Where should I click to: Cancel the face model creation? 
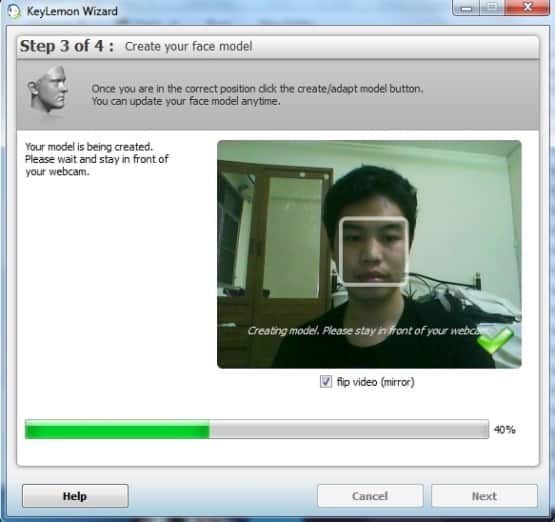pos(370,496)
